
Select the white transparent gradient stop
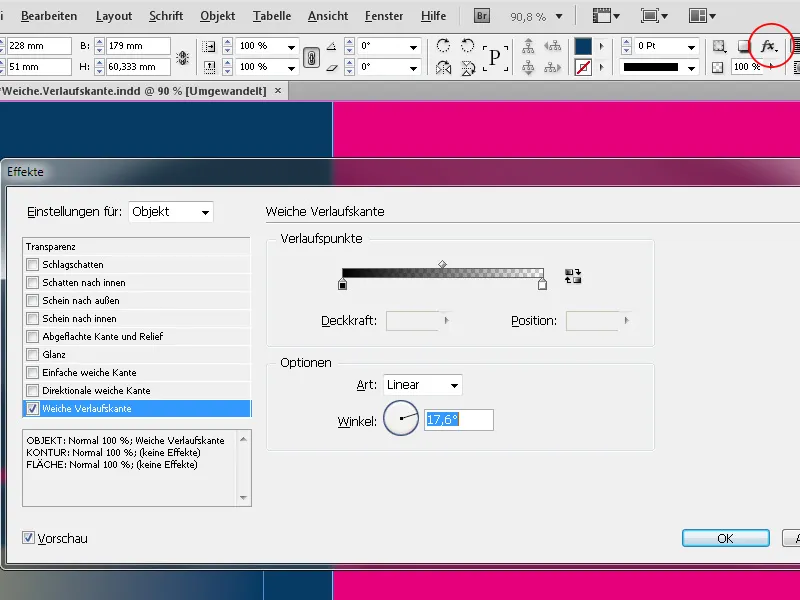(542, 285)
